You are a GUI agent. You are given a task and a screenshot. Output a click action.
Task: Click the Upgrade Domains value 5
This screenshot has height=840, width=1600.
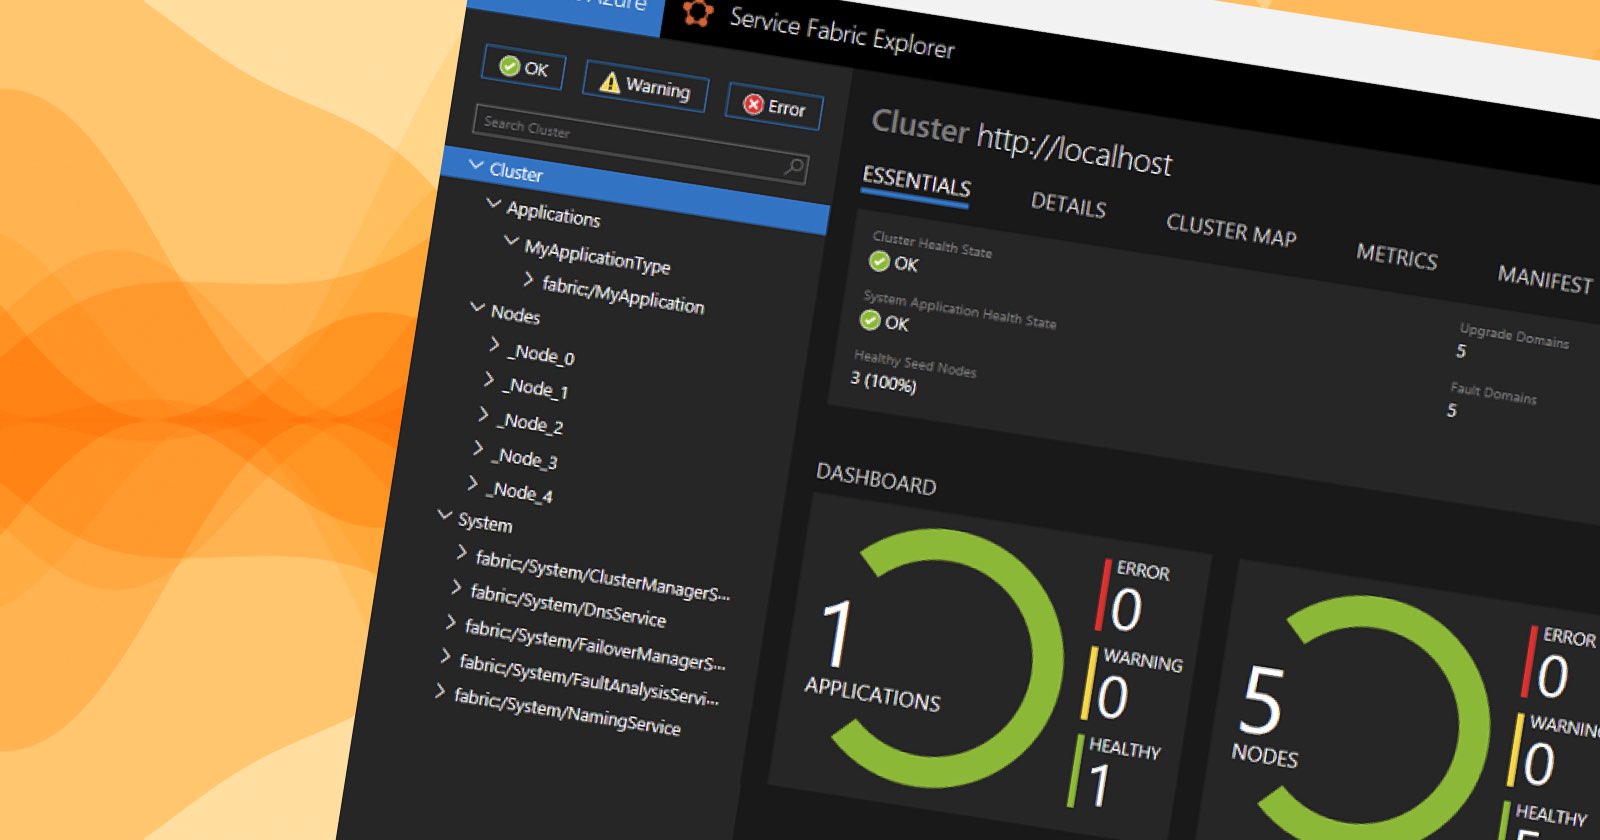[1461, 351]
